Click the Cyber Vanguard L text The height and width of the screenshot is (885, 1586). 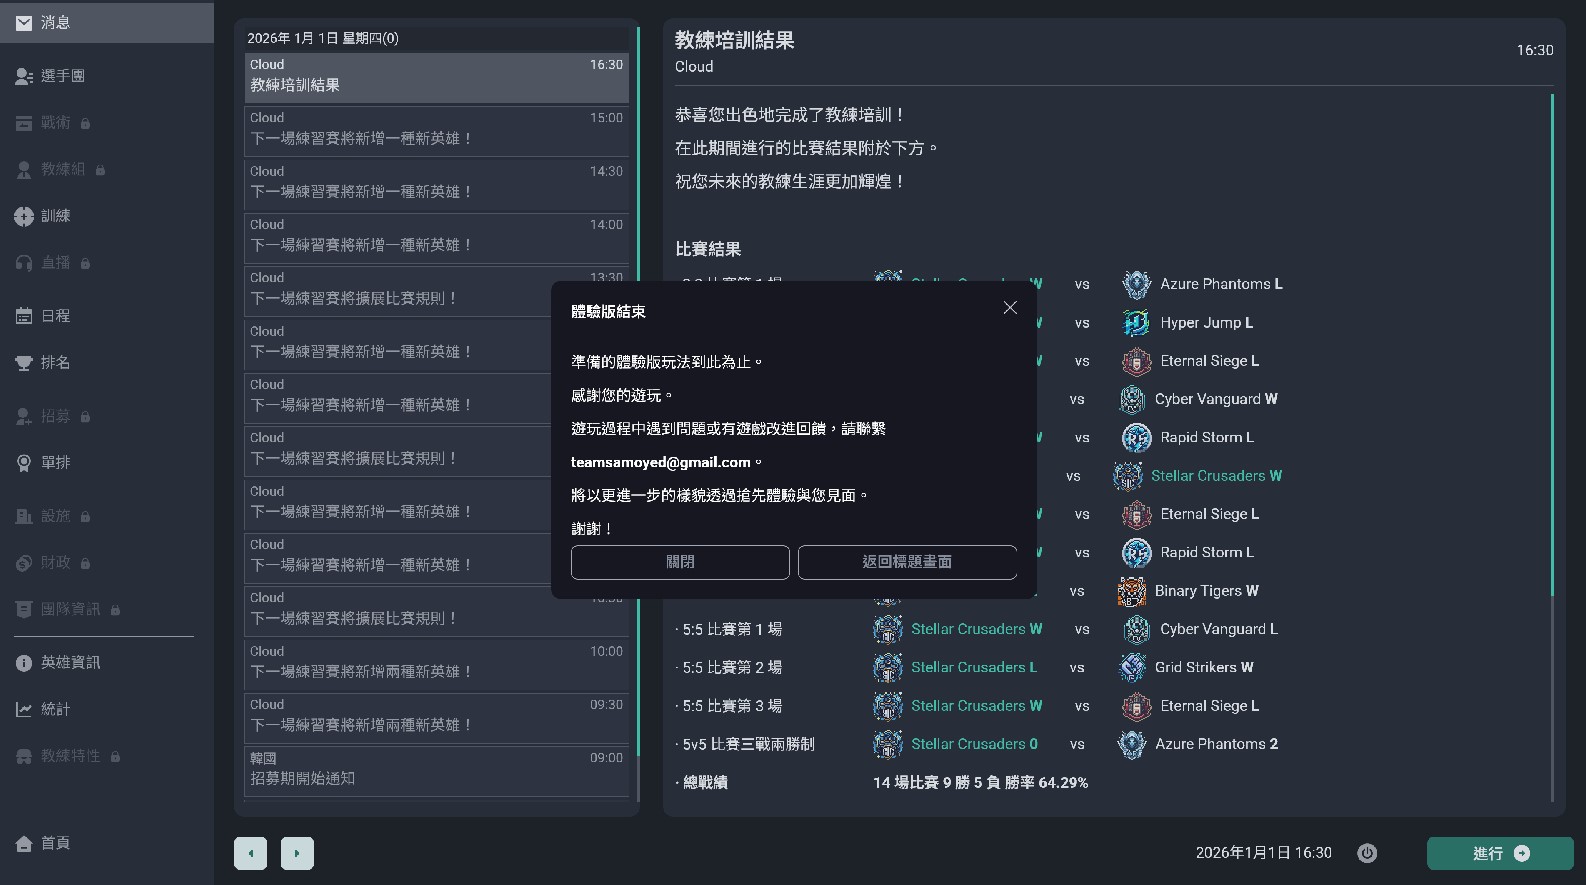1219,629
